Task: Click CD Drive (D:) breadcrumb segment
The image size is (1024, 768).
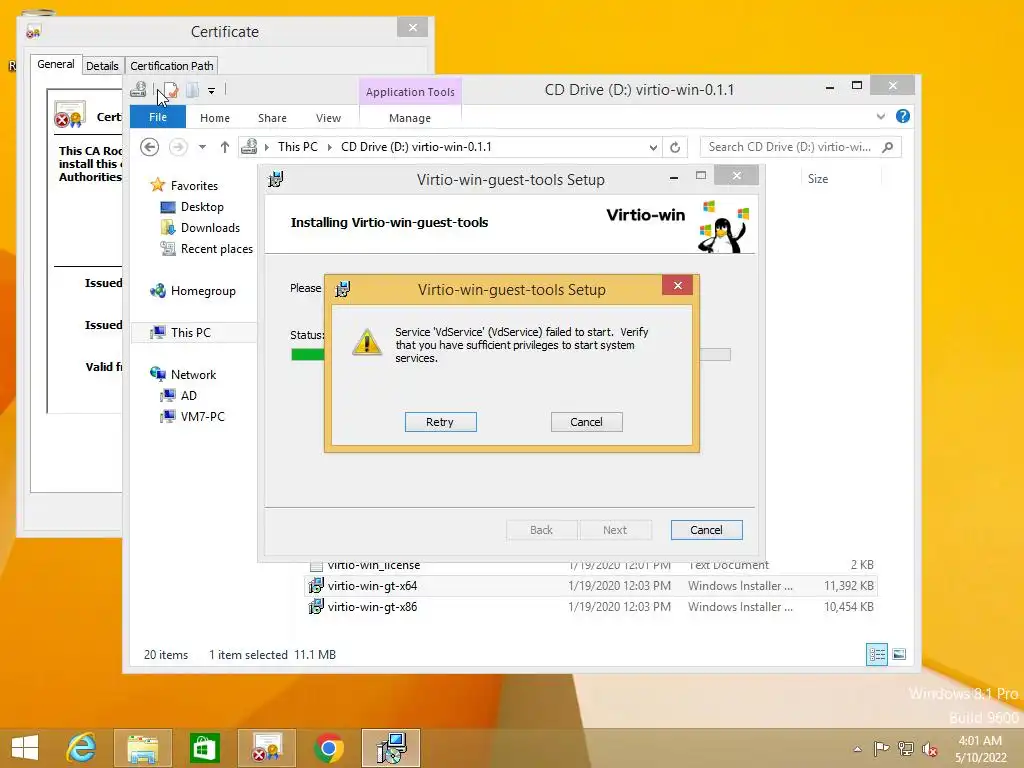Action: point(416,147)
